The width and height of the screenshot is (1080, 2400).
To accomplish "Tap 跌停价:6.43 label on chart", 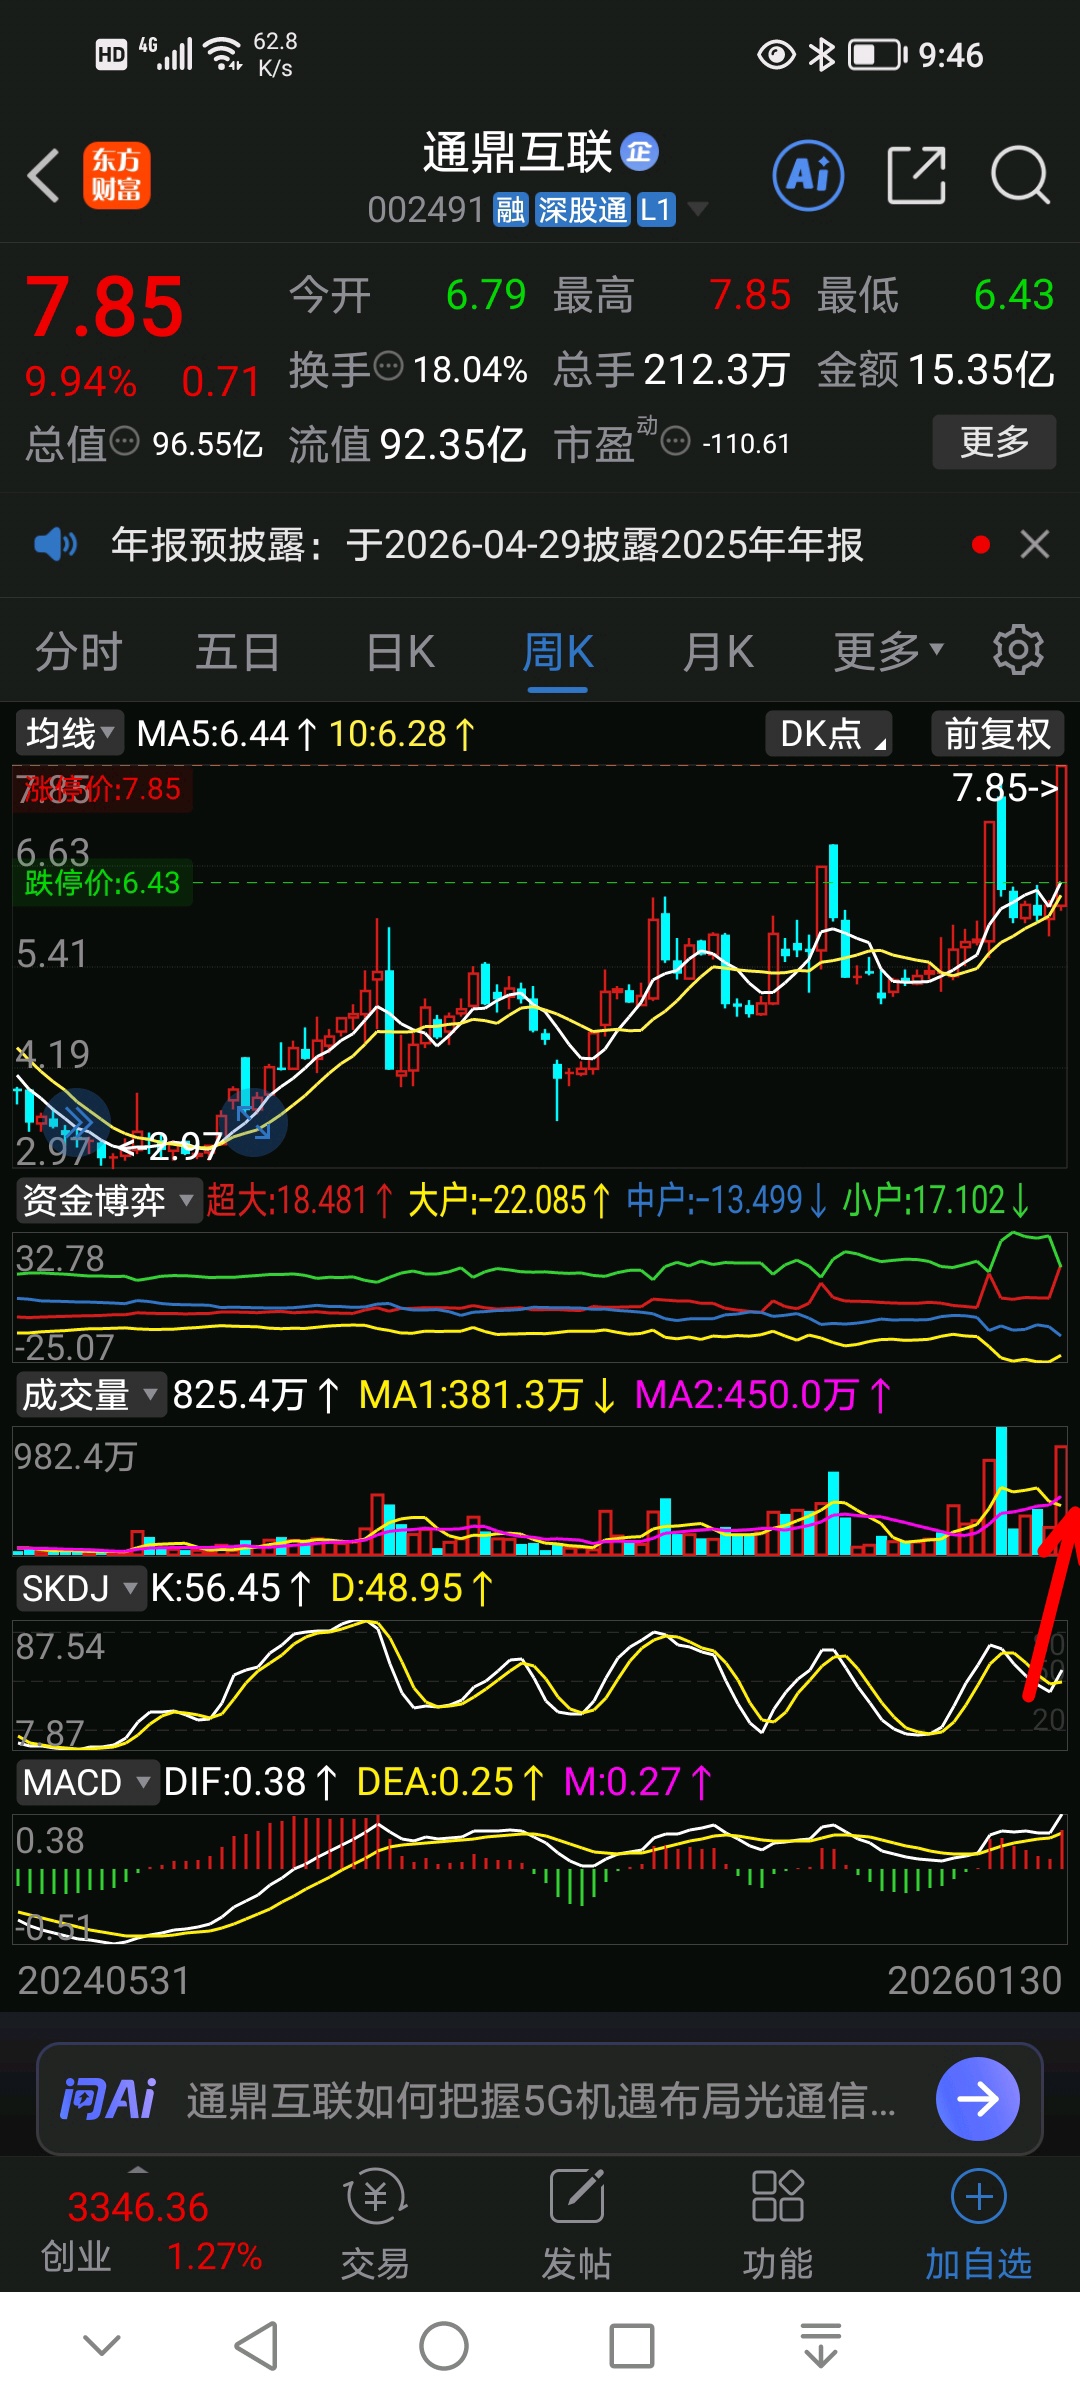I will tap(102, 883).
